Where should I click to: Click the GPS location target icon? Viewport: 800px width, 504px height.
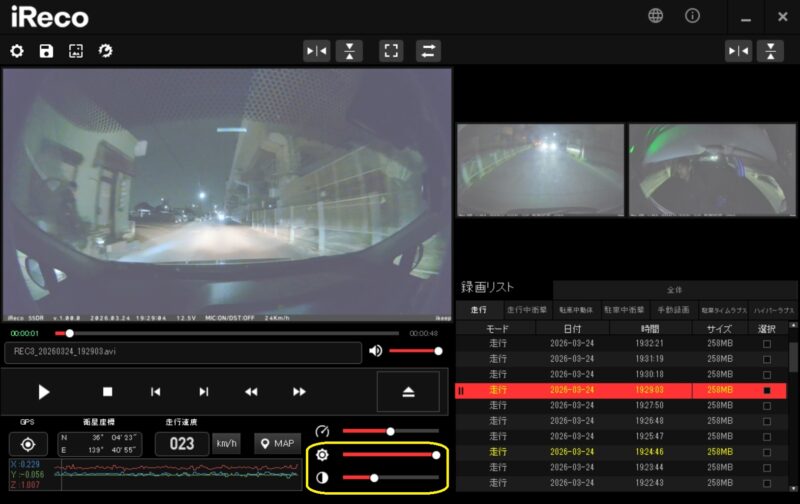(x=28, y=444)
